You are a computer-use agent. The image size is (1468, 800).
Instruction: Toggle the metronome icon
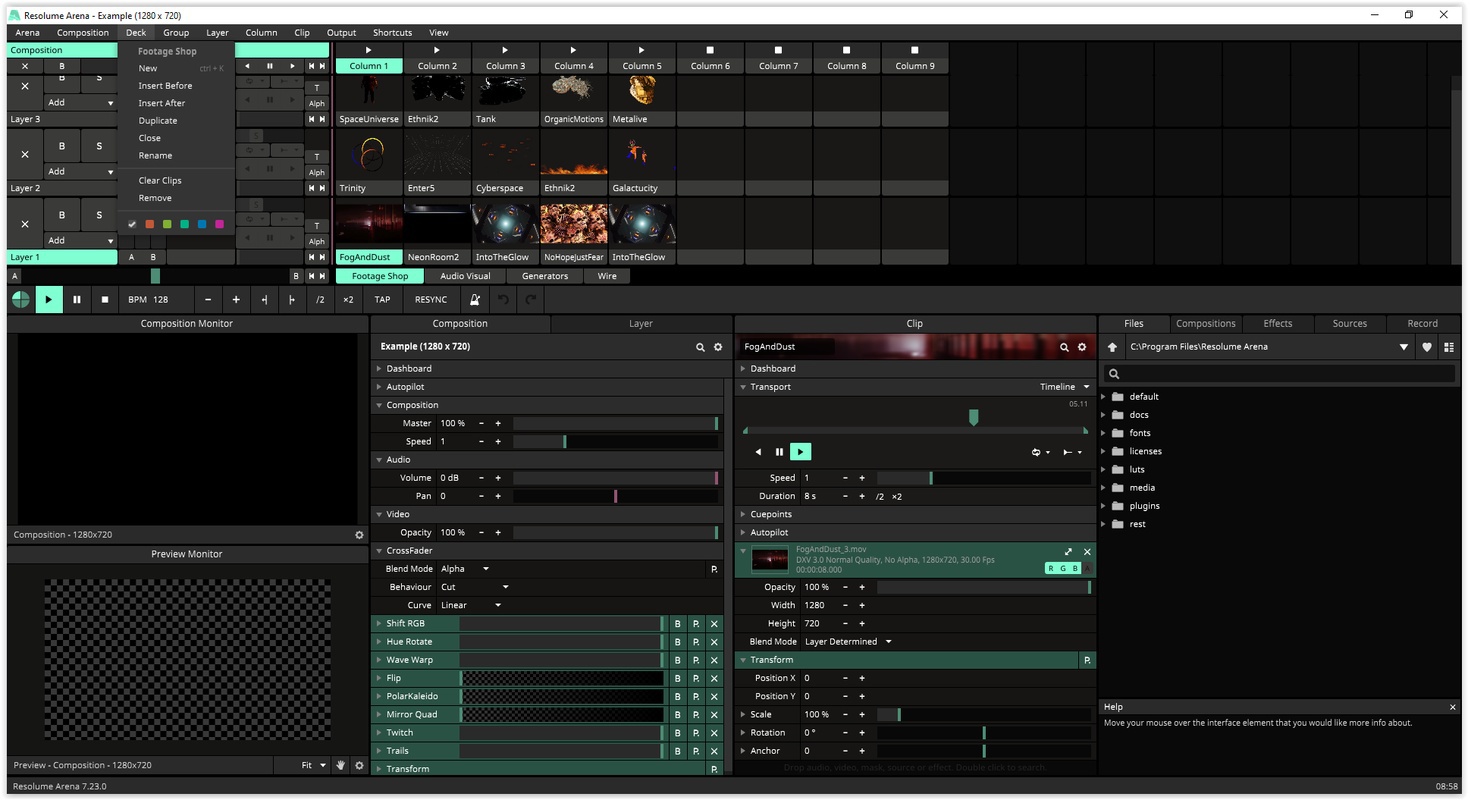(475, 299)
